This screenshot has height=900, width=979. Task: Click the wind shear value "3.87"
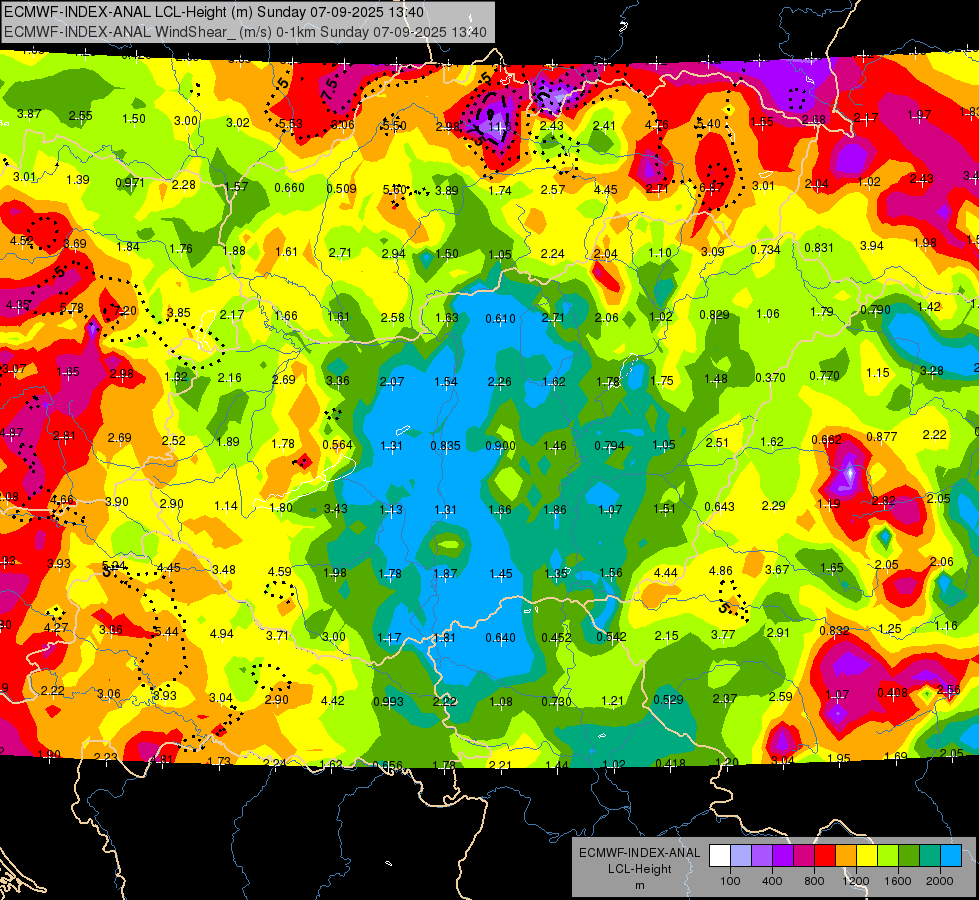pos(29,114)
